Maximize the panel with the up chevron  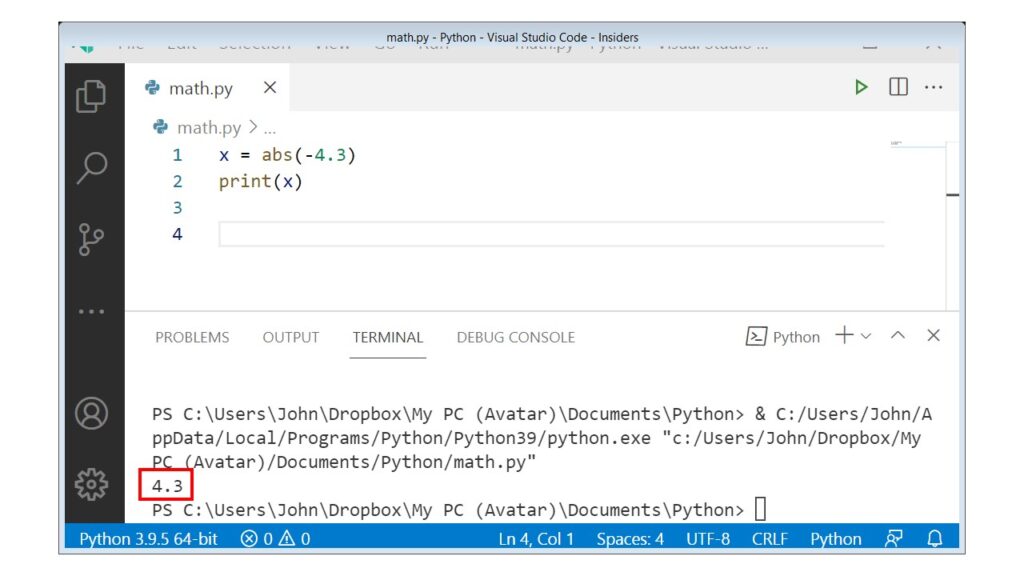pos(898,335)
